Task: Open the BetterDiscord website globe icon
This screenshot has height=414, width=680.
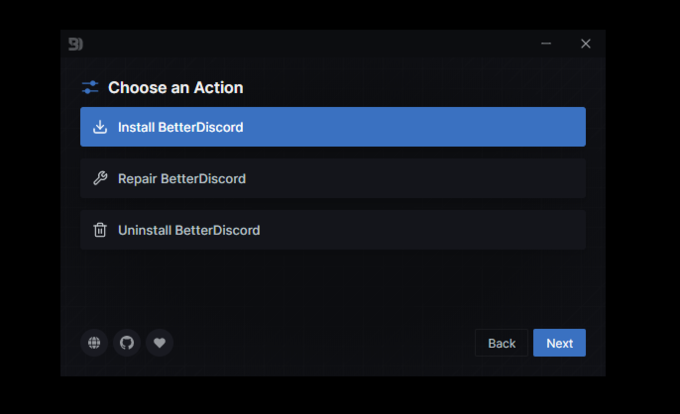Action: pos(94,342)
